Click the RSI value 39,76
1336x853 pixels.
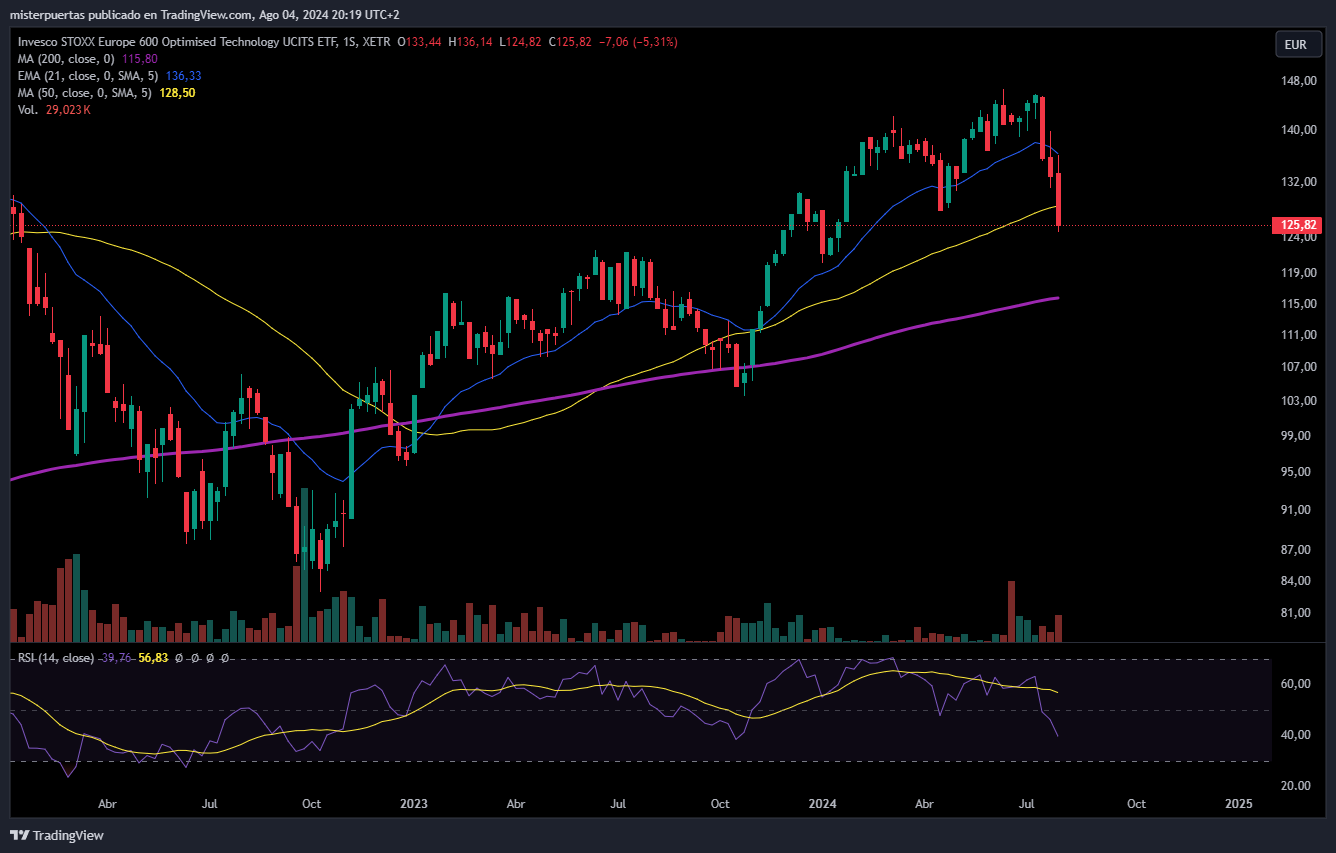(116, 658)
